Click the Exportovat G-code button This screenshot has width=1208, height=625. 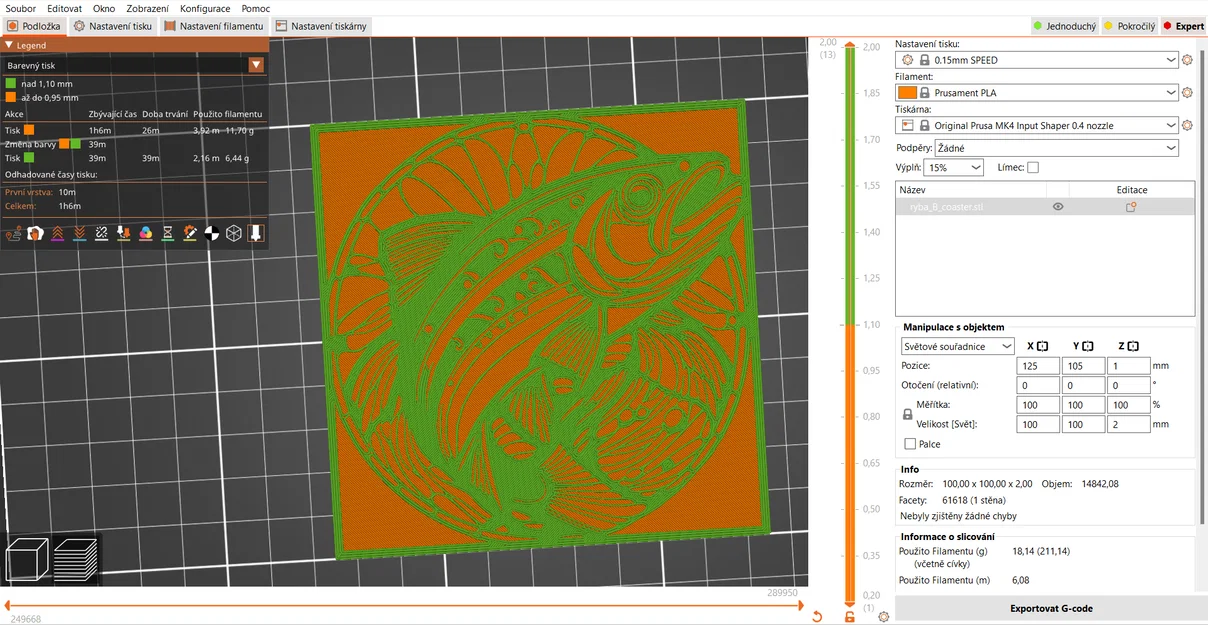1051,608
